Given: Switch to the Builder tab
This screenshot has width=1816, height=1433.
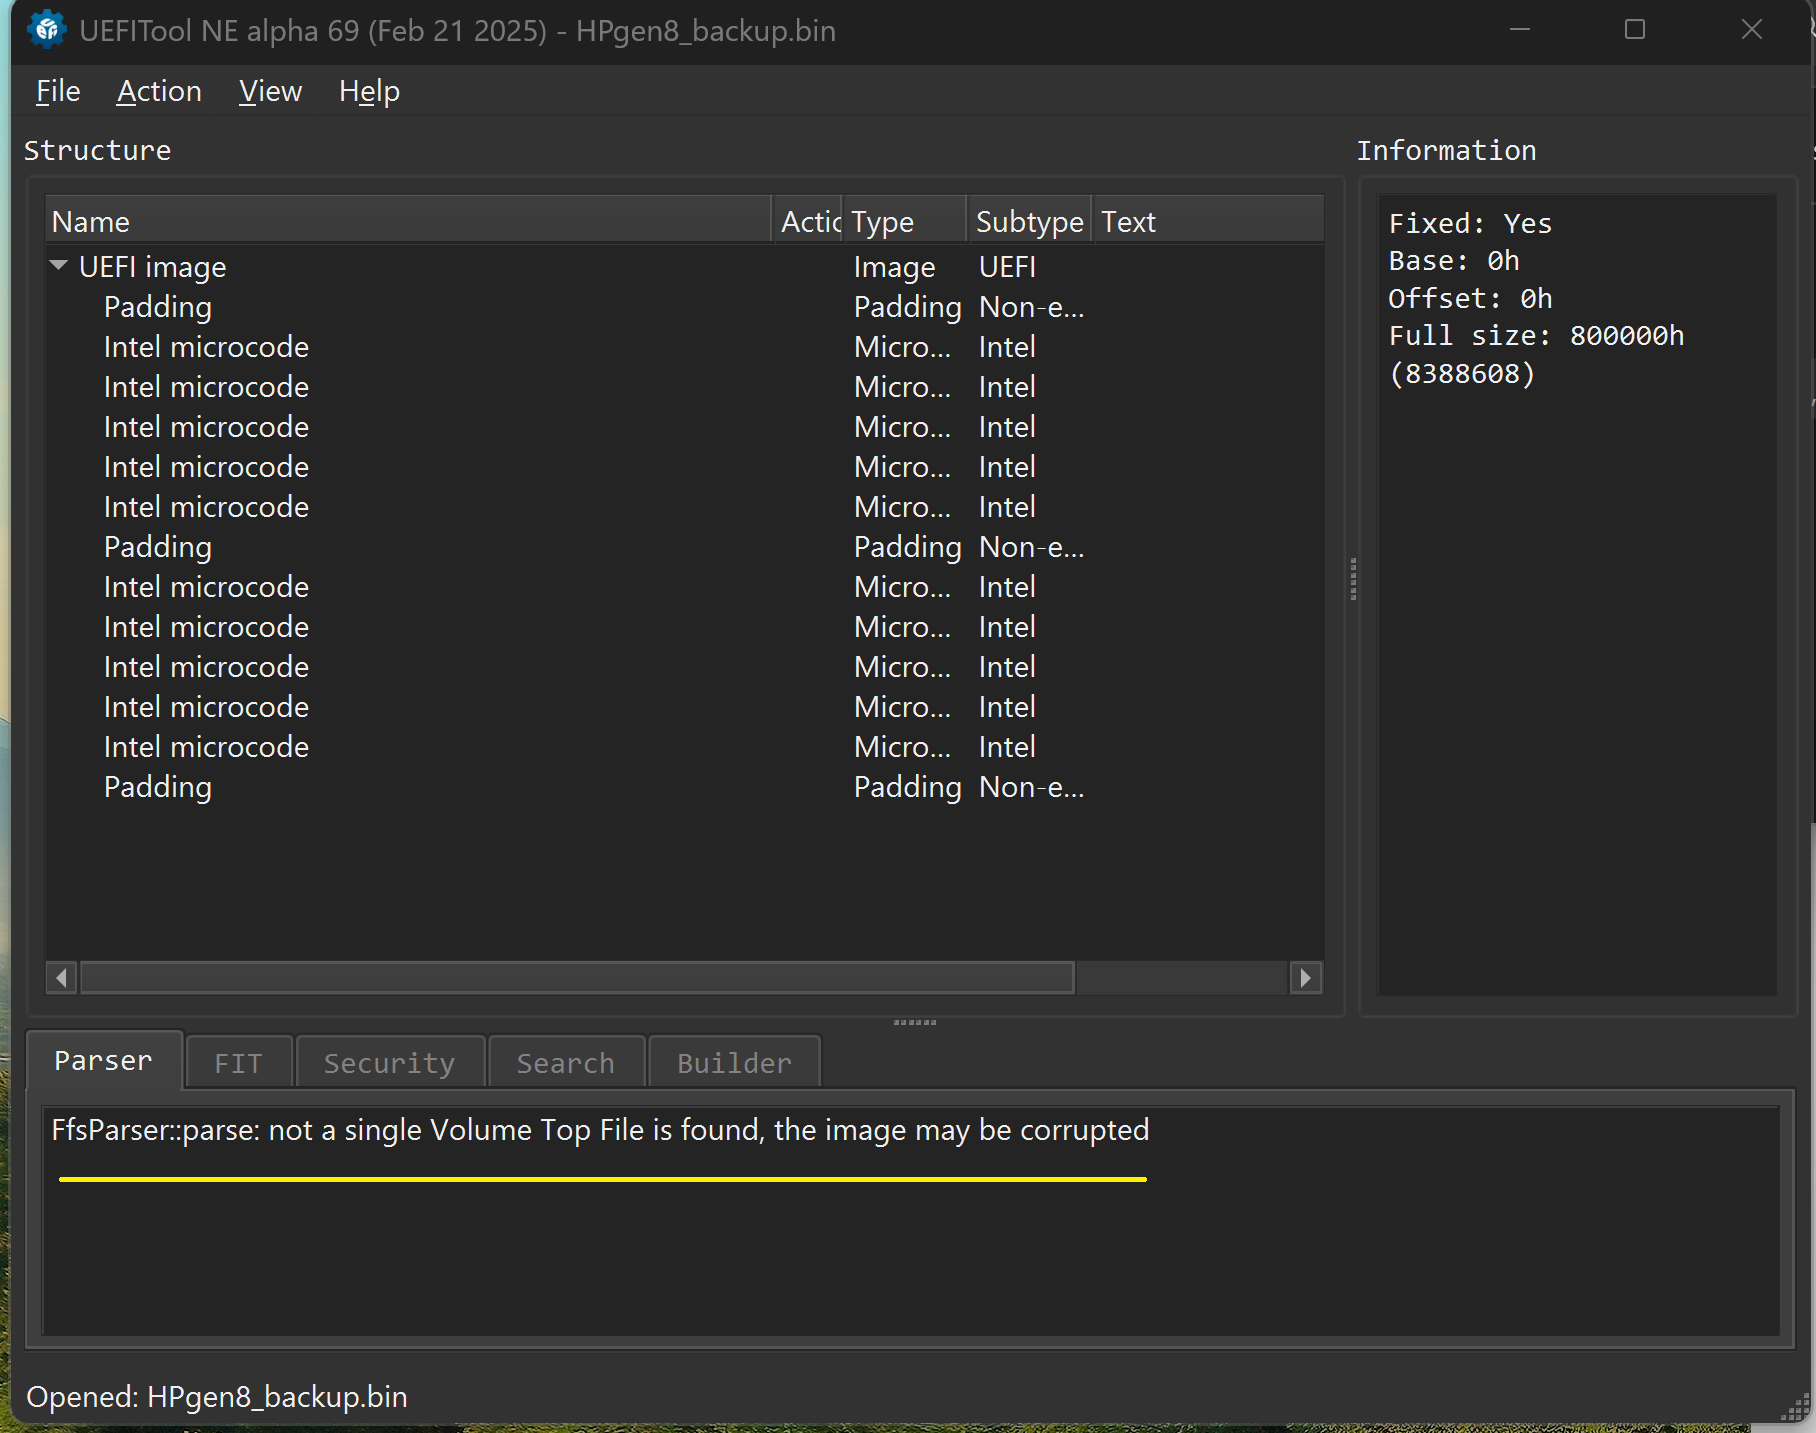Looking at the screenshot, I should point(734,1062).
